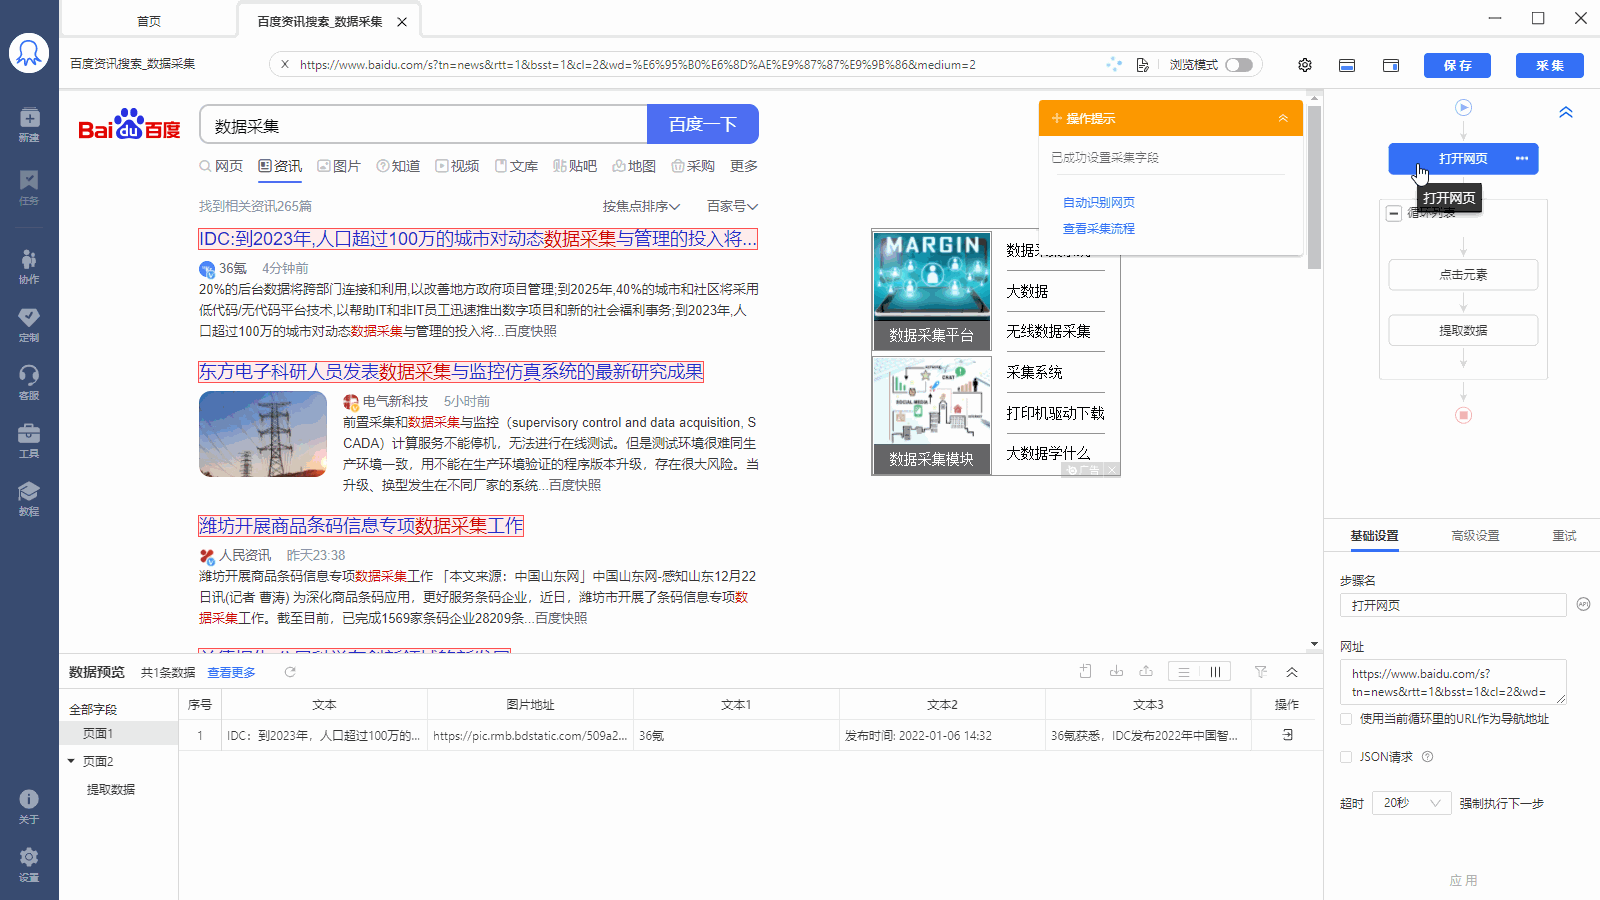The image size is (1600, 900).
Task: Switch to 重试 tab
Action: coord(1564,536)
